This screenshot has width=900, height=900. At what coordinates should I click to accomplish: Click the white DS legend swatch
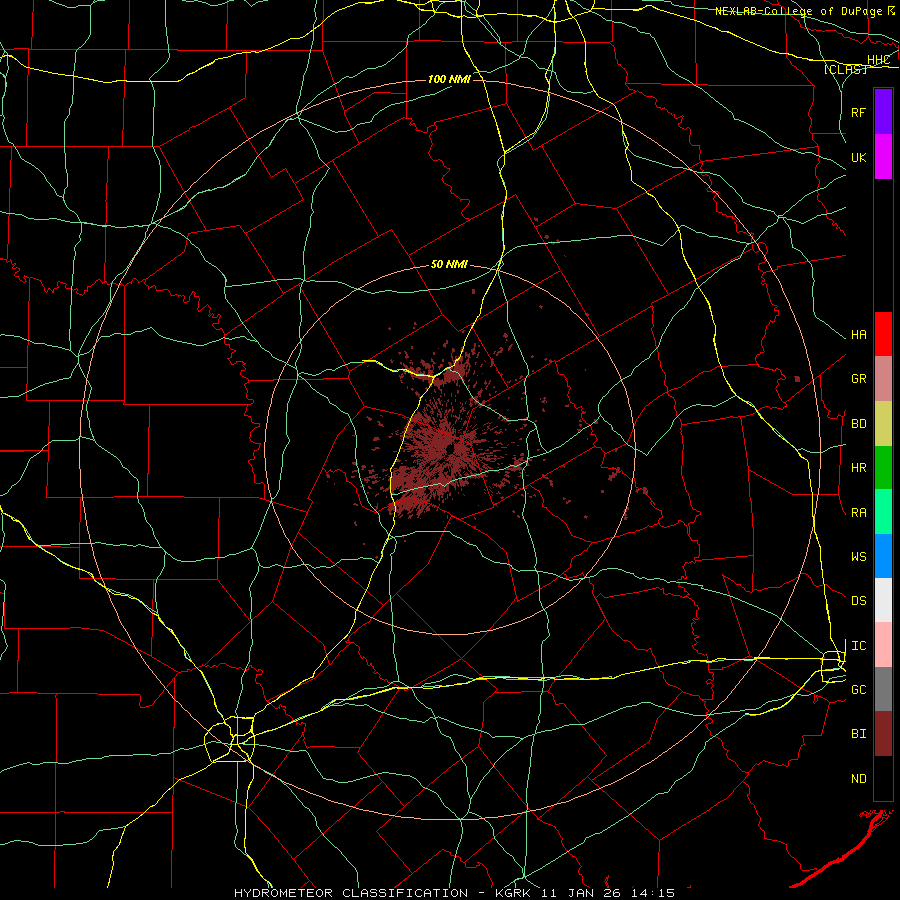click(x=883, y=600)
